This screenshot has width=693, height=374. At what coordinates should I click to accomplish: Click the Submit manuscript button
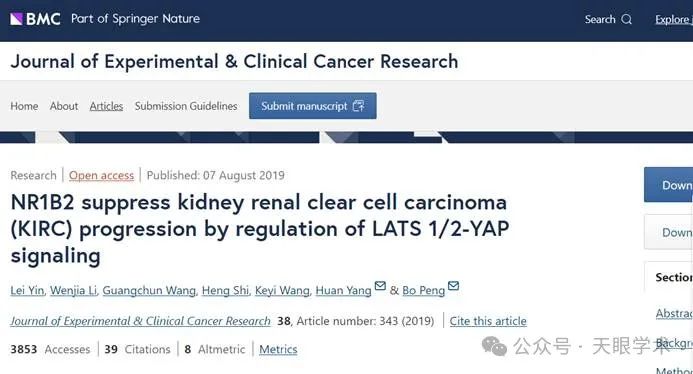(x=312, y=106)
